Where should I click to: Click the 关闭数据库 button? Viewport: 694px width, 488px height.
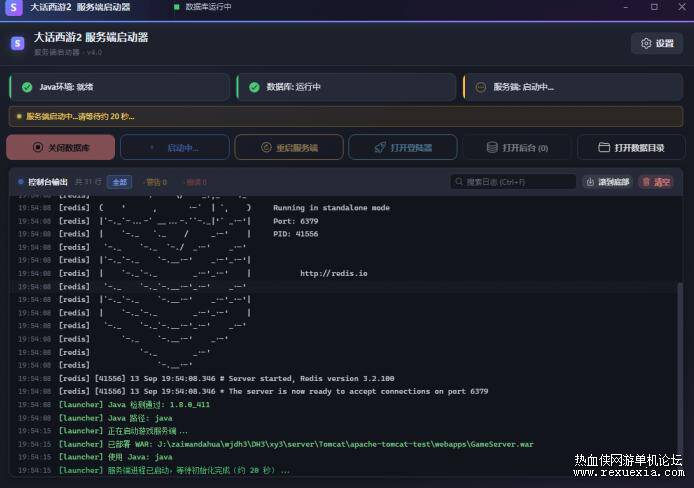pyautogui.click(x=61, y=147)
